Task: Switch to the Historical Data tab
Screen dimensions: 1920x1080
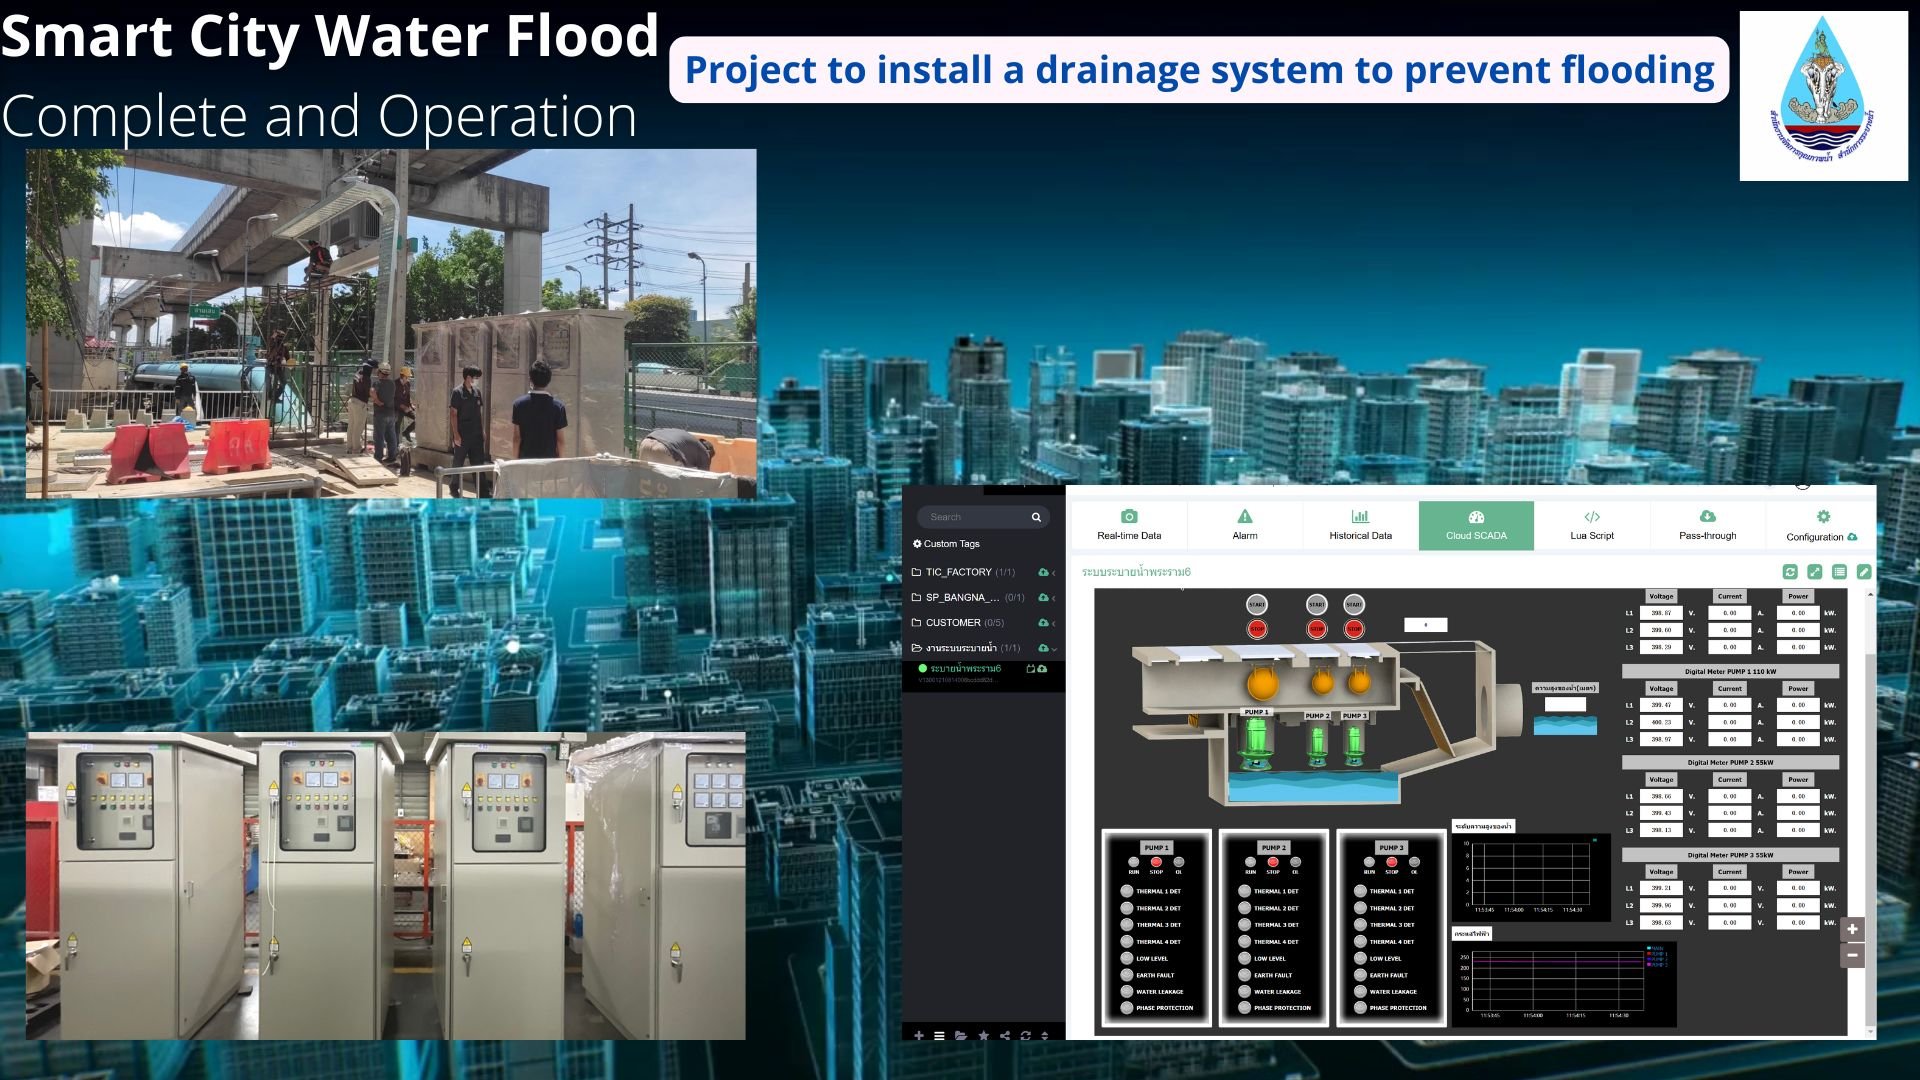Action: 1360,525
